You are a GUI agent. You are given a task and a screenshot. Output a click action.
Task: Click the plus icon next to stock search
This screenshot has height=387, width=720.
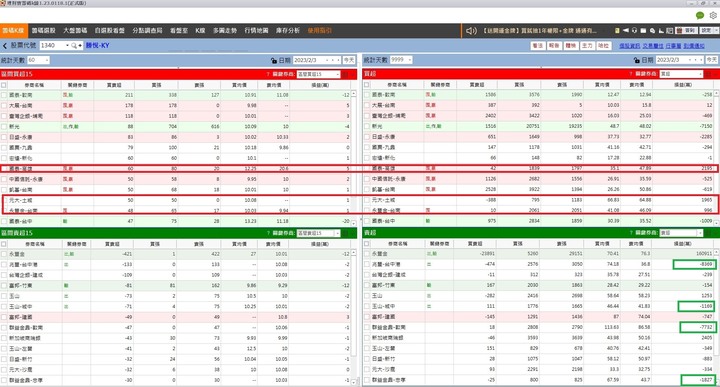click(80, 46)
